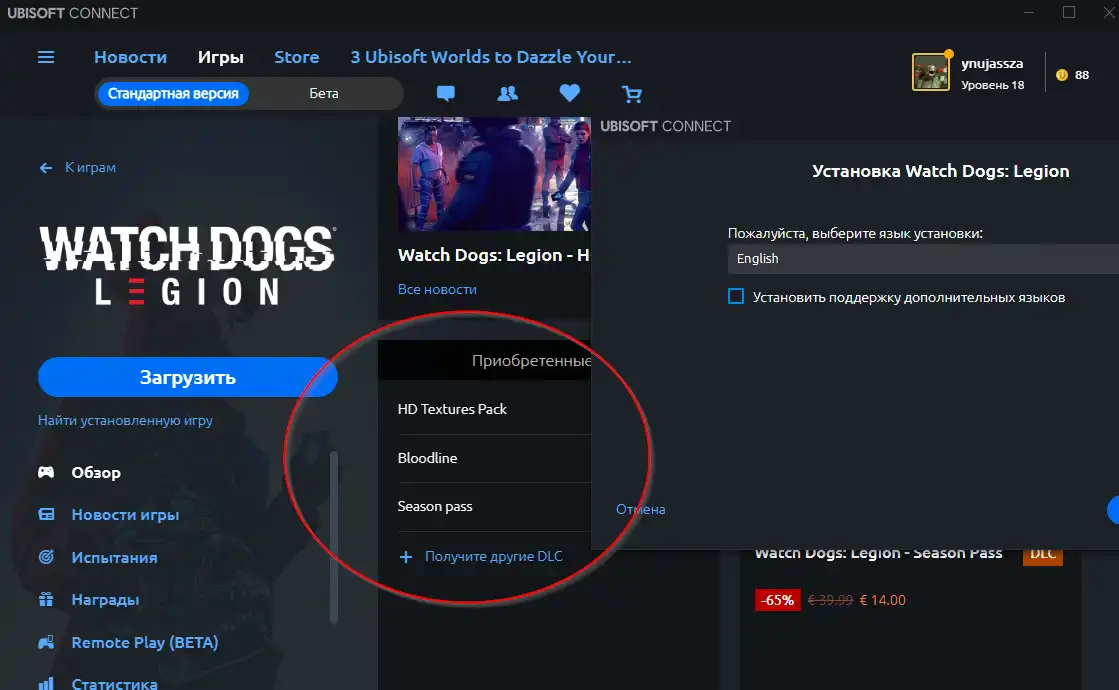Click the HD Textures Pack row
1119x690 pixels.
(x=494, y=409)
